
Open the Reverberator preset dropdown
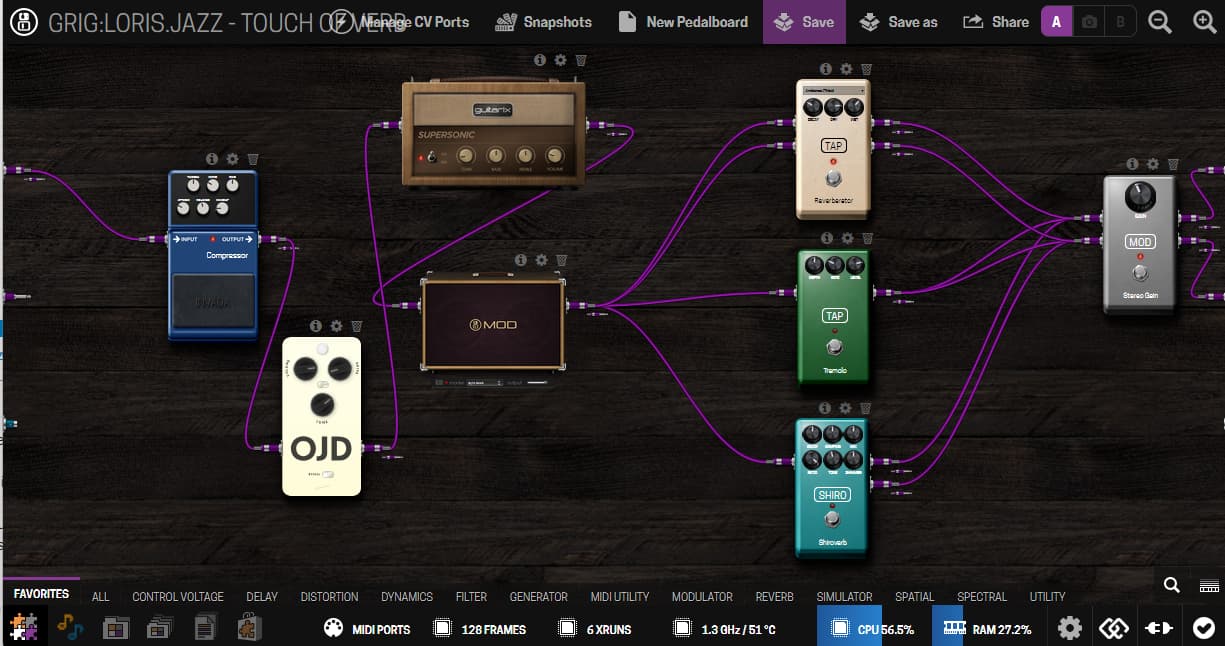[832, 91]
